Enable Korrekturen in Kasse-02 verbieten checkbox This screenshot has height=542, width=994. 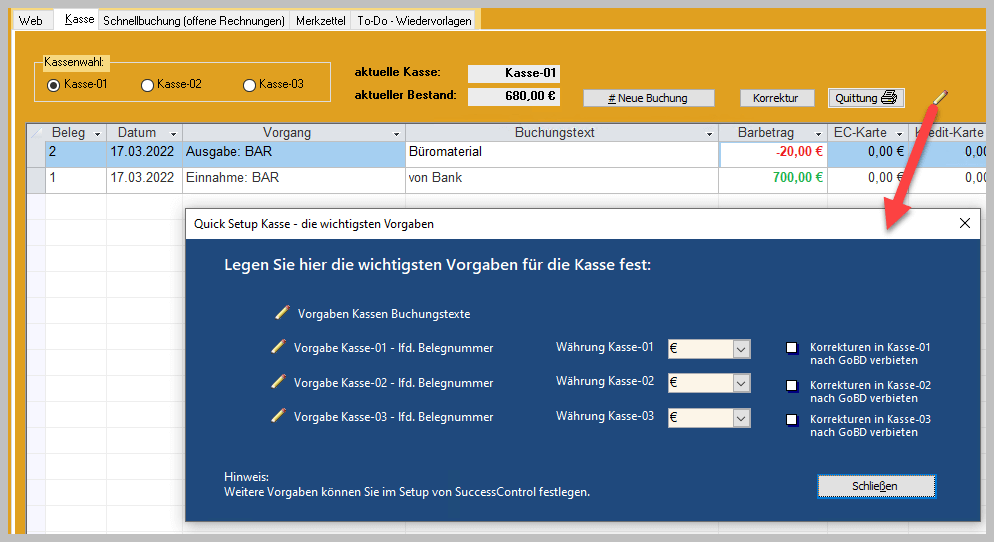tap(792, 385)
